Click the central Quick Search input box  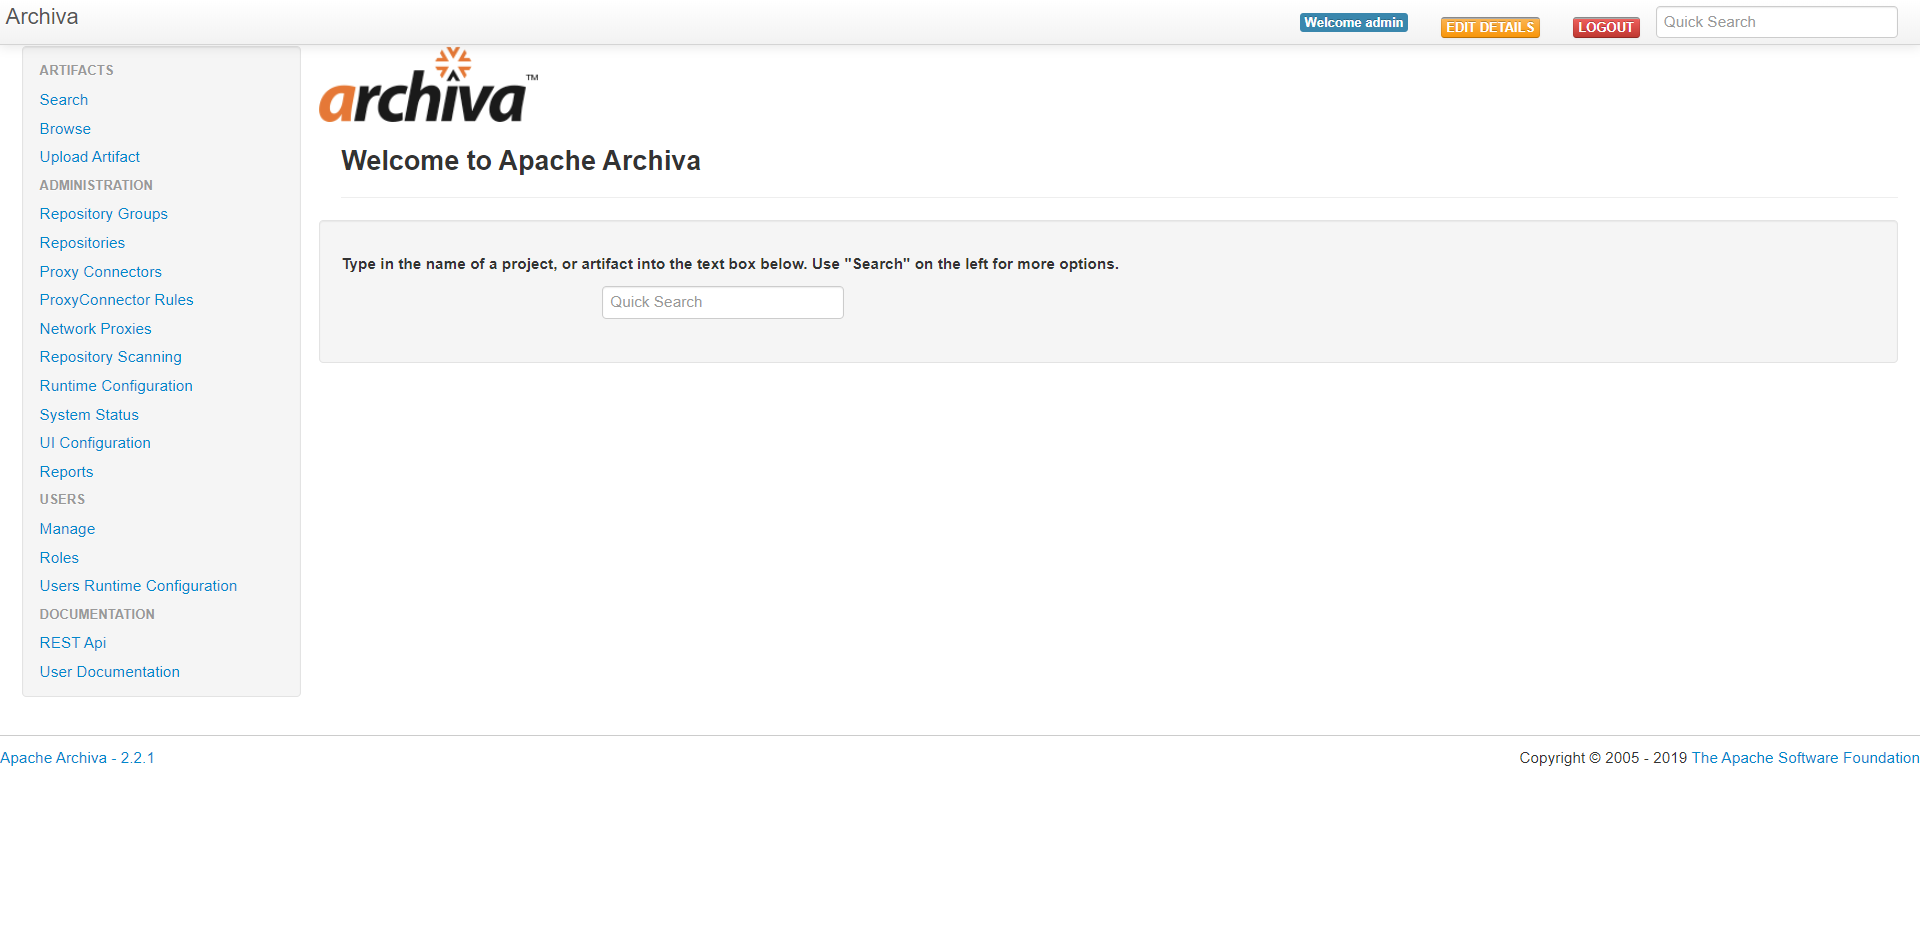[722, 302]
